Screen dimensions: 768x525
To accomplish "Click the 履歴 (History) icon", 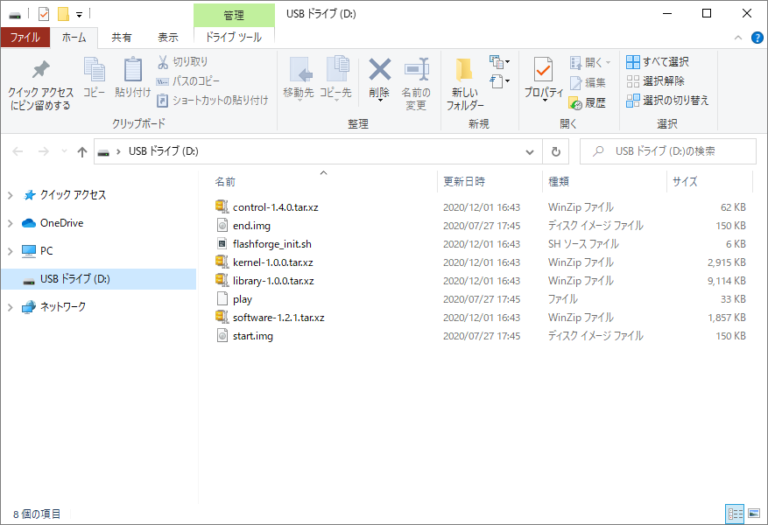I will 575,103.
